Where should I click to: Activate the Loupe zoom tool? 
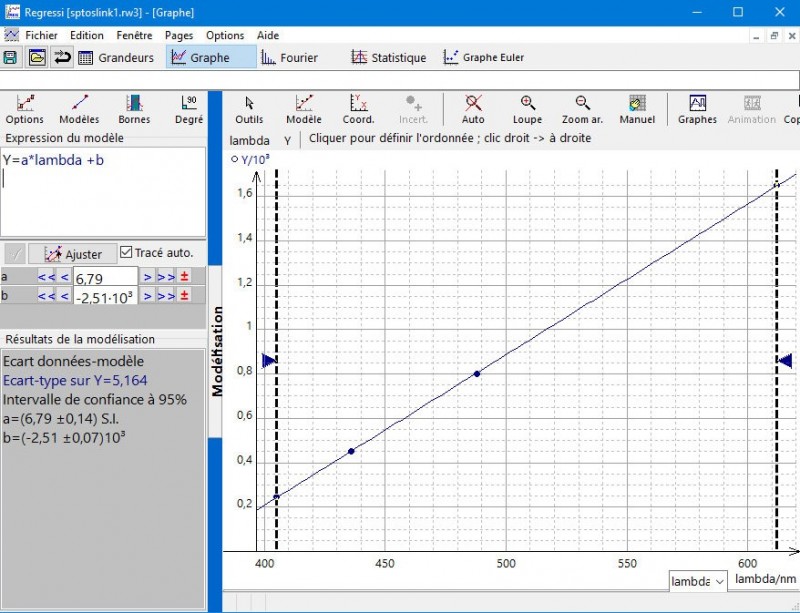[527, 109]
